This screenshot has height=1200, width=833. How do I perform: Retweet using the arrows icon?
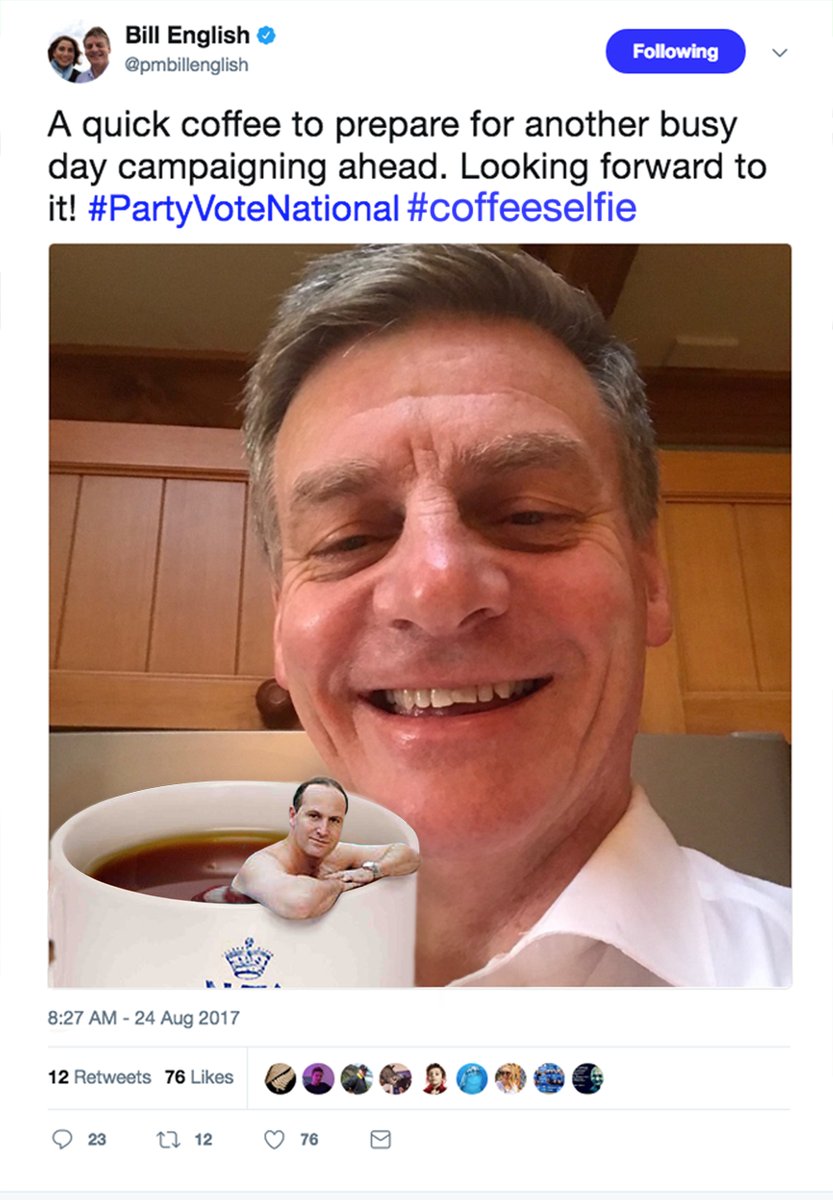tap(168, 1139)
